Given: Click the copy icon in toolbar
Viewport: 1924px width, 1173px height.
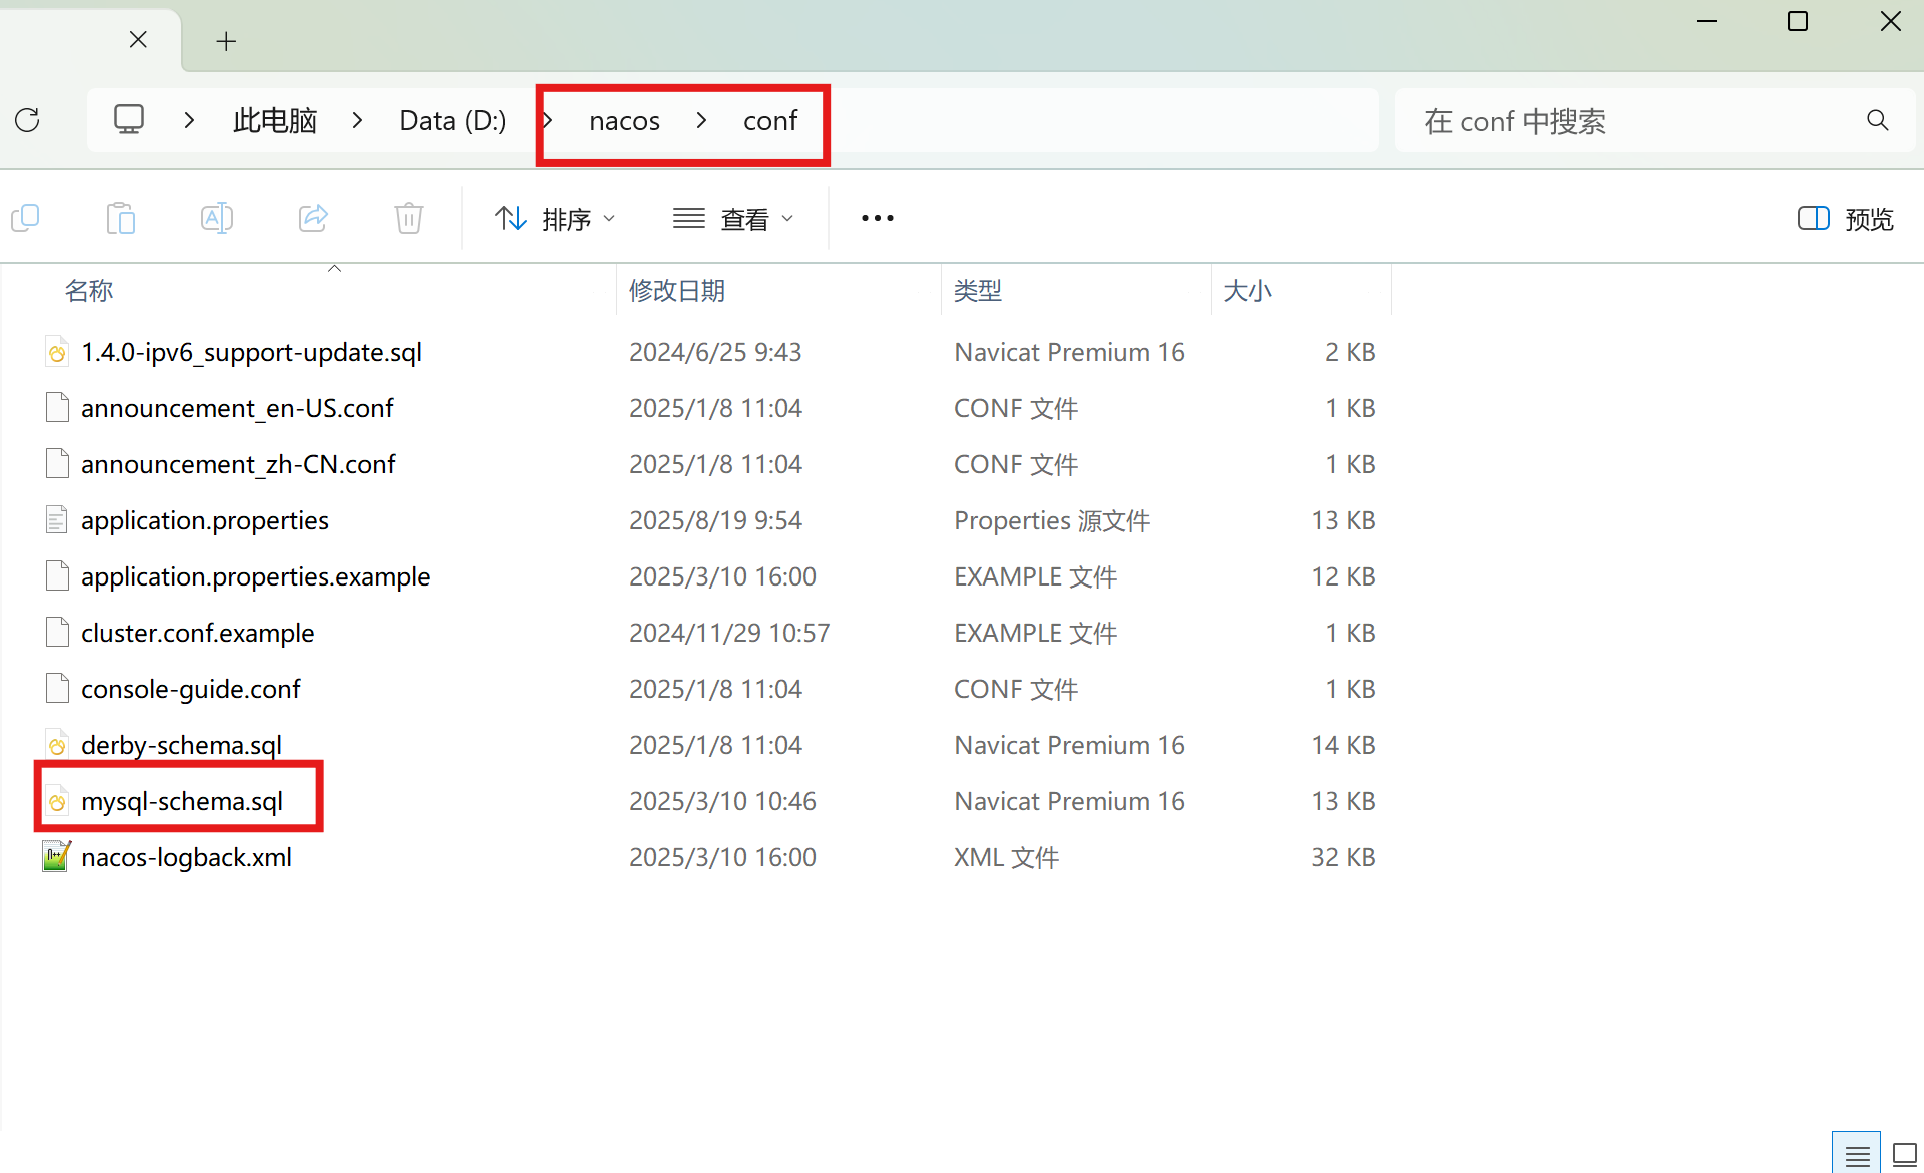Looking at the screenshot, I should pyautogui.click(x=25, y=218).
